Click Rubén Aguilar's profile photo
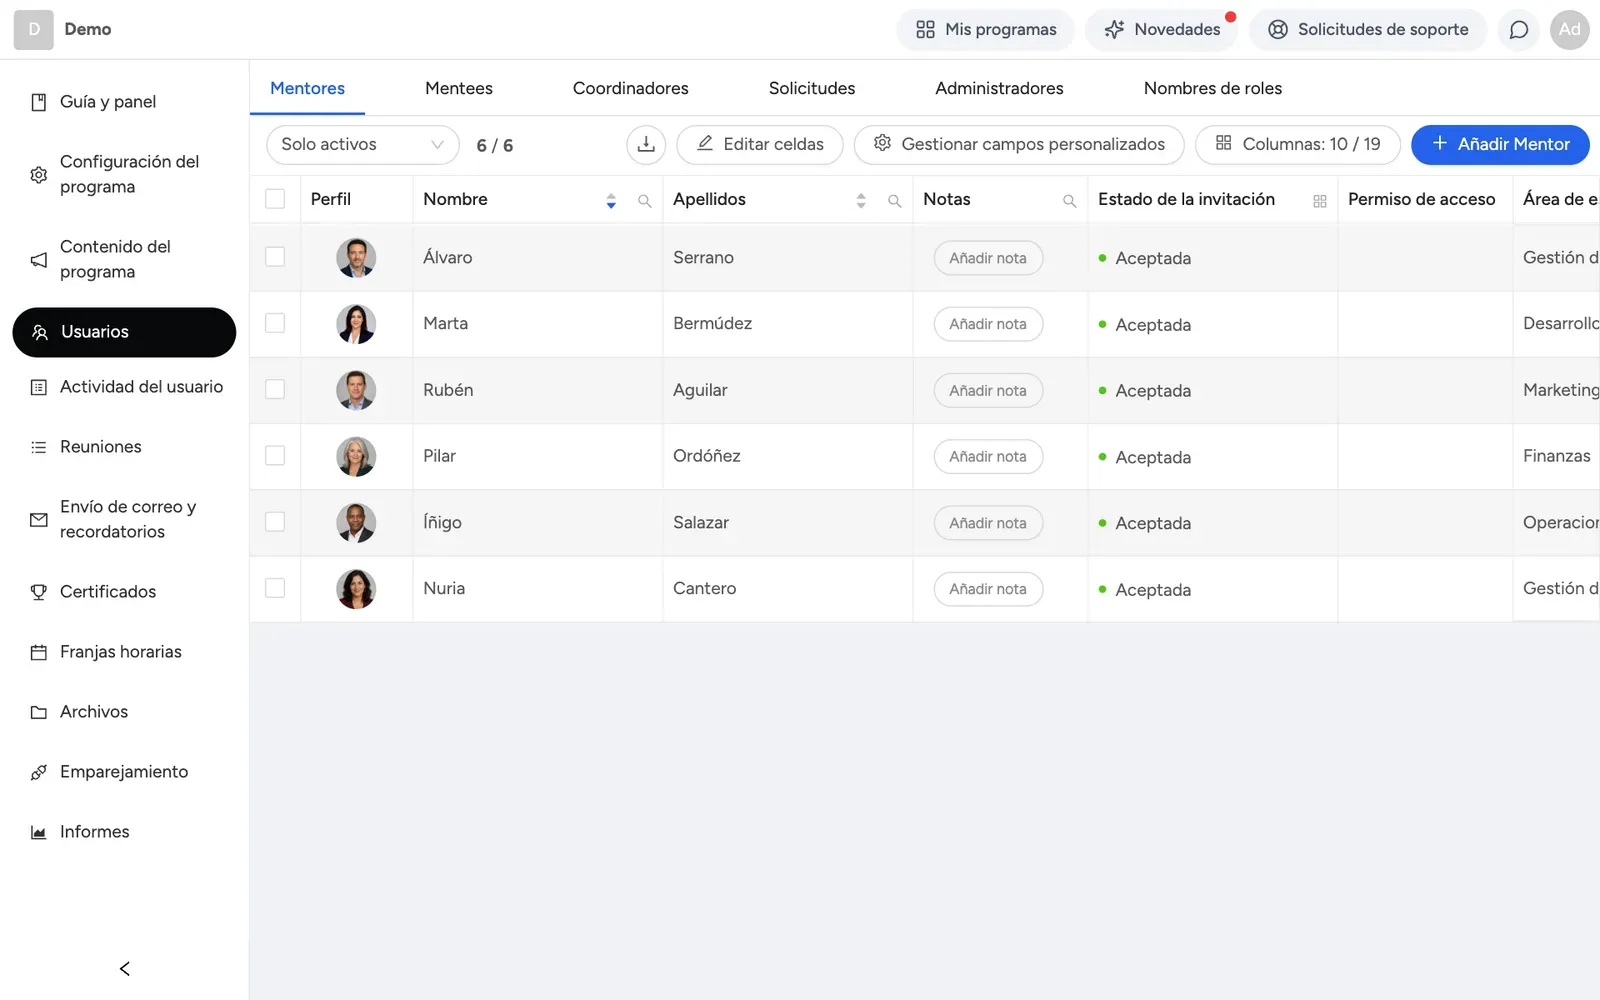1600x1000 pixels. click(x=356, y=390)
